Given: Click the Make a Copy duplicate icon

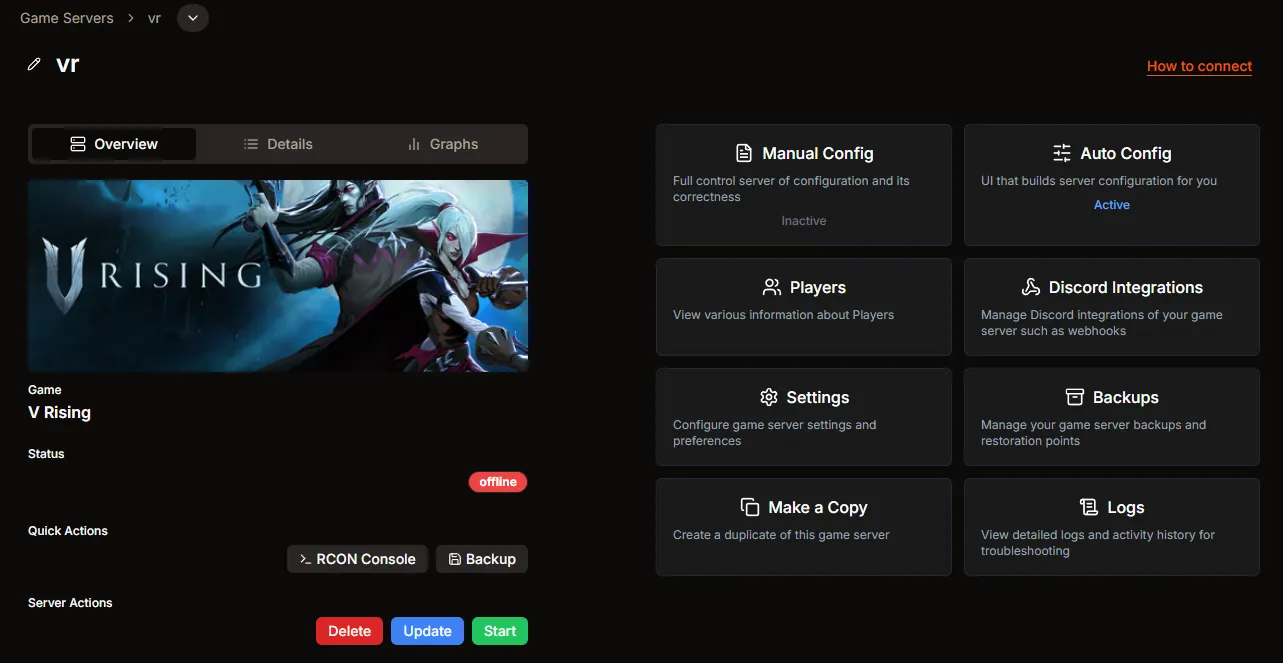Looking at the screenshot, I should (x=749, y=506).
